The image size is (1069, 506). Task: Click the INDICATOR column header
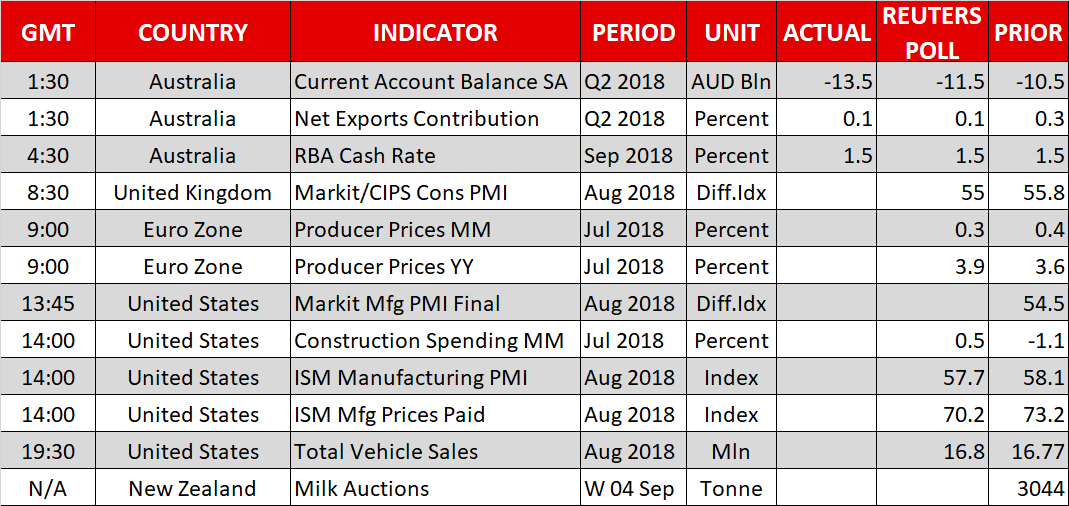435,33
